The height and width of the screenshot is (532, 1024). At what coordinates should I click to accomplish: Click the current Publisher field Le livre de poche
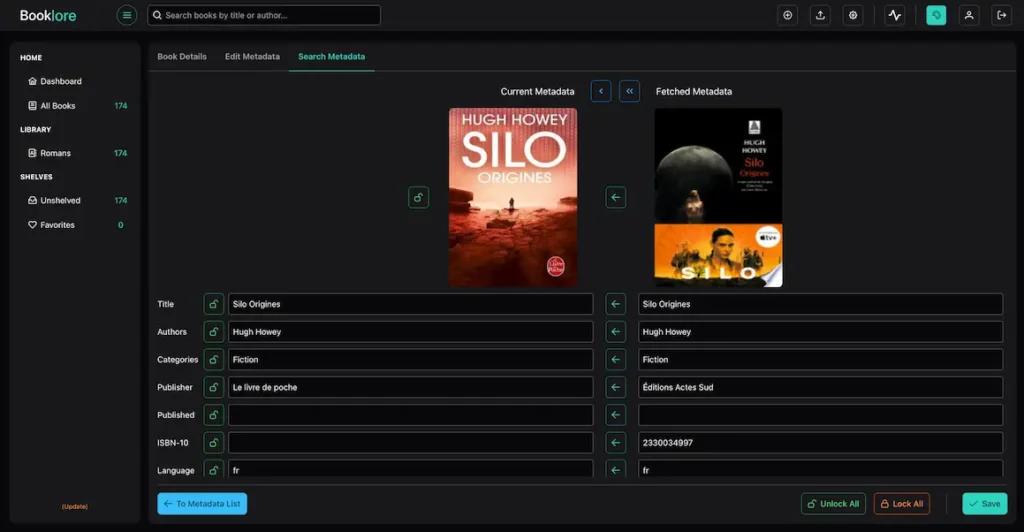(410, 387)
